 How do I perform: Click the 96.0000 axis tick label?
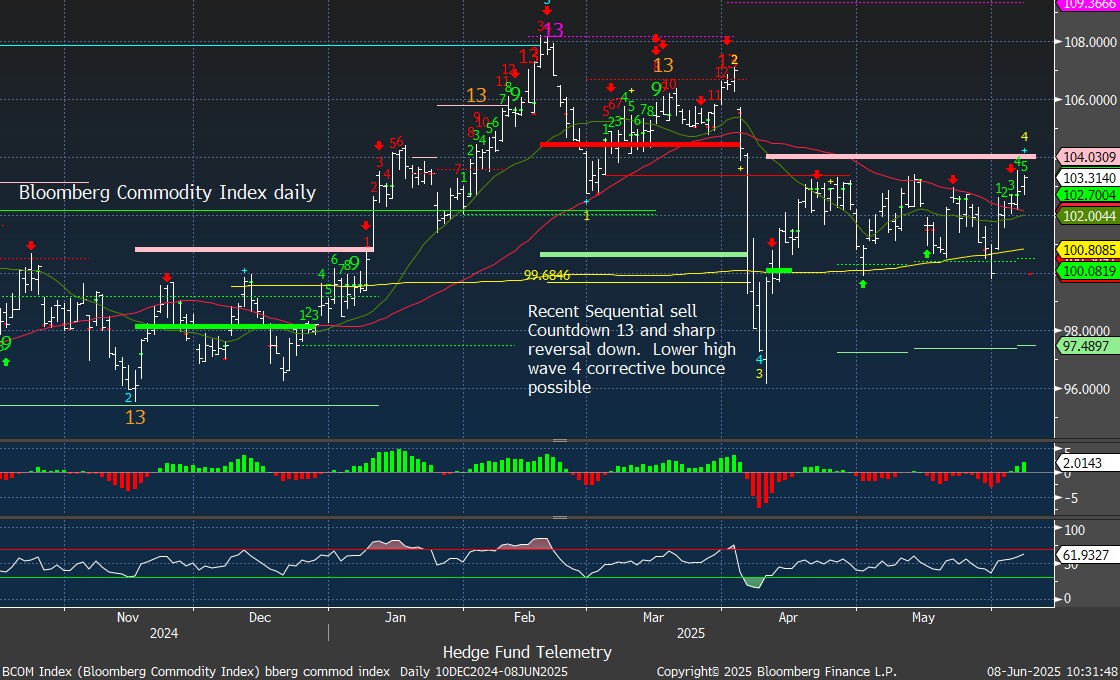point(1086,389)
